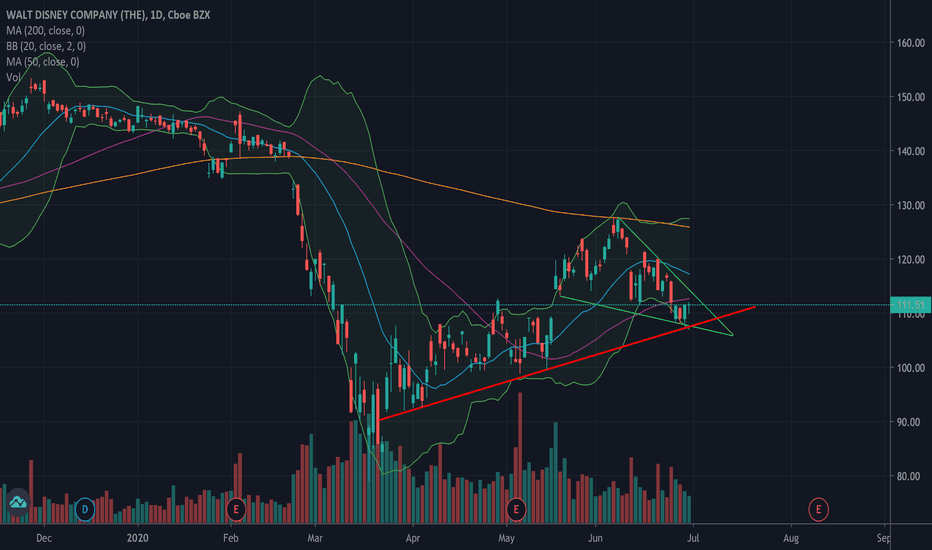Click the 120.00 price axis label

click(x=911, y=259)
